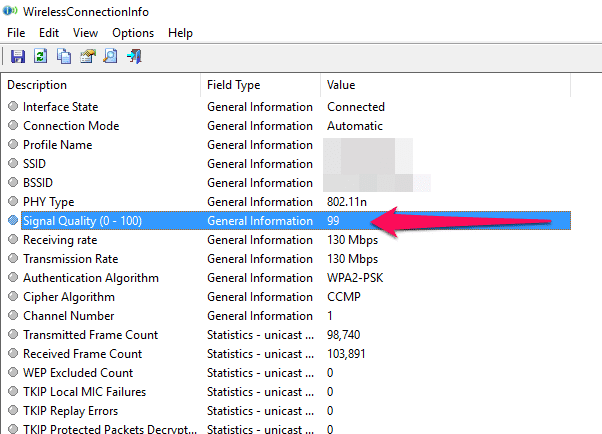Sort by the Description column header
The height and width of the screenshot is (434, 602).
click(x=100, y=85)
